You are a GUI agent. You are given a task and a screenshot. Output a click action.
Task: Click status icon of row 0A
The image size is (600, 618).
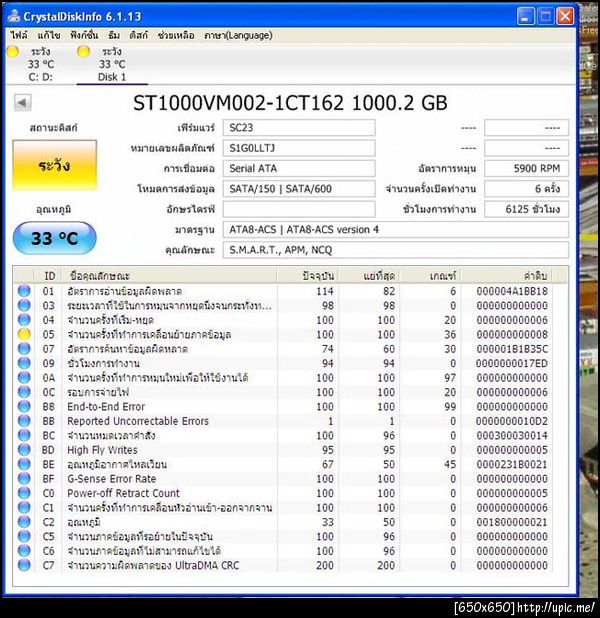click(24, 378)
